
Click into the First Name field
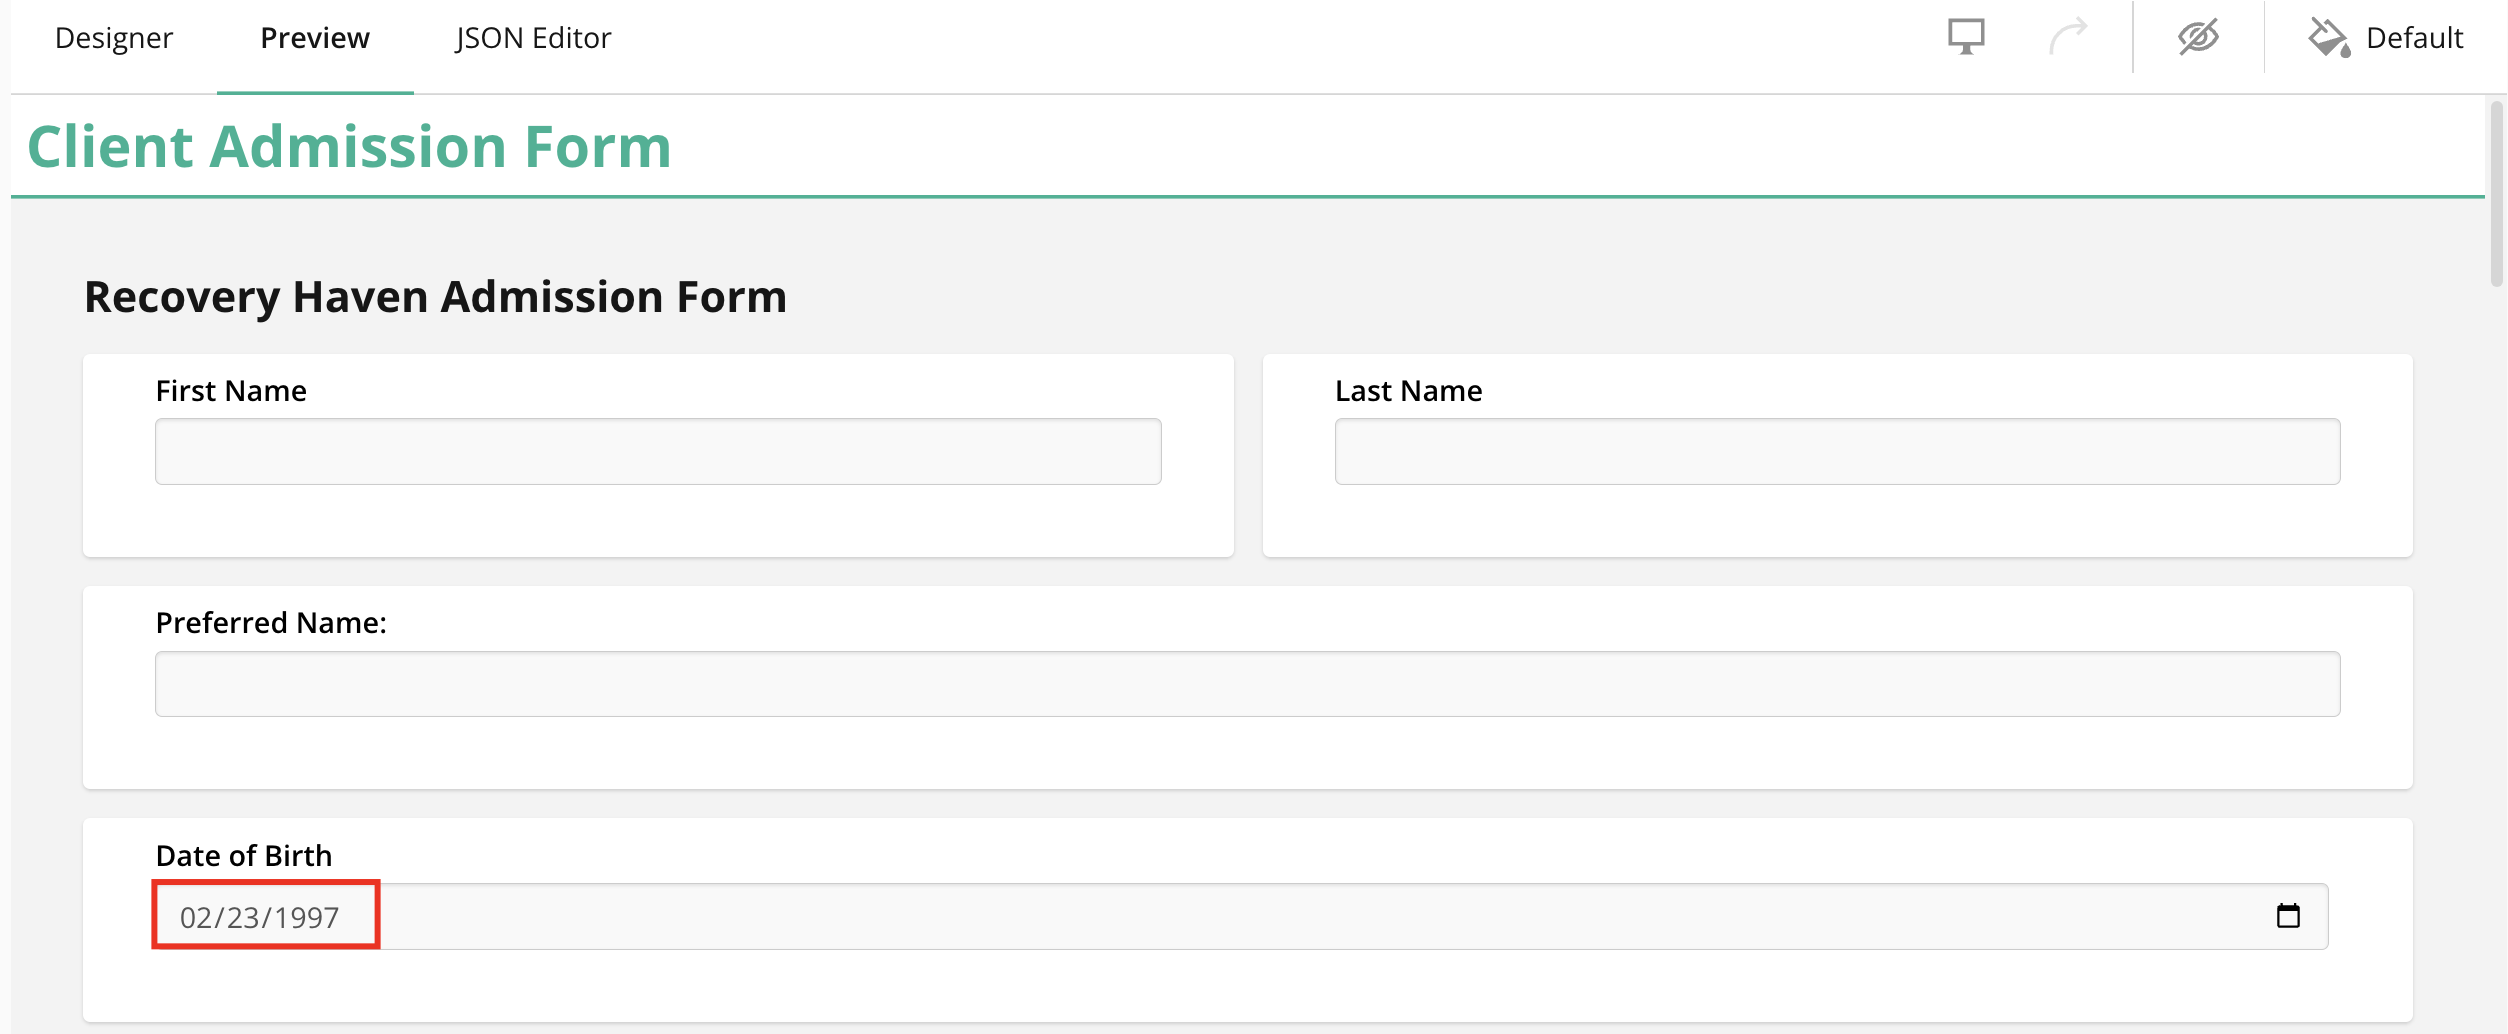(x=658, y=452)
